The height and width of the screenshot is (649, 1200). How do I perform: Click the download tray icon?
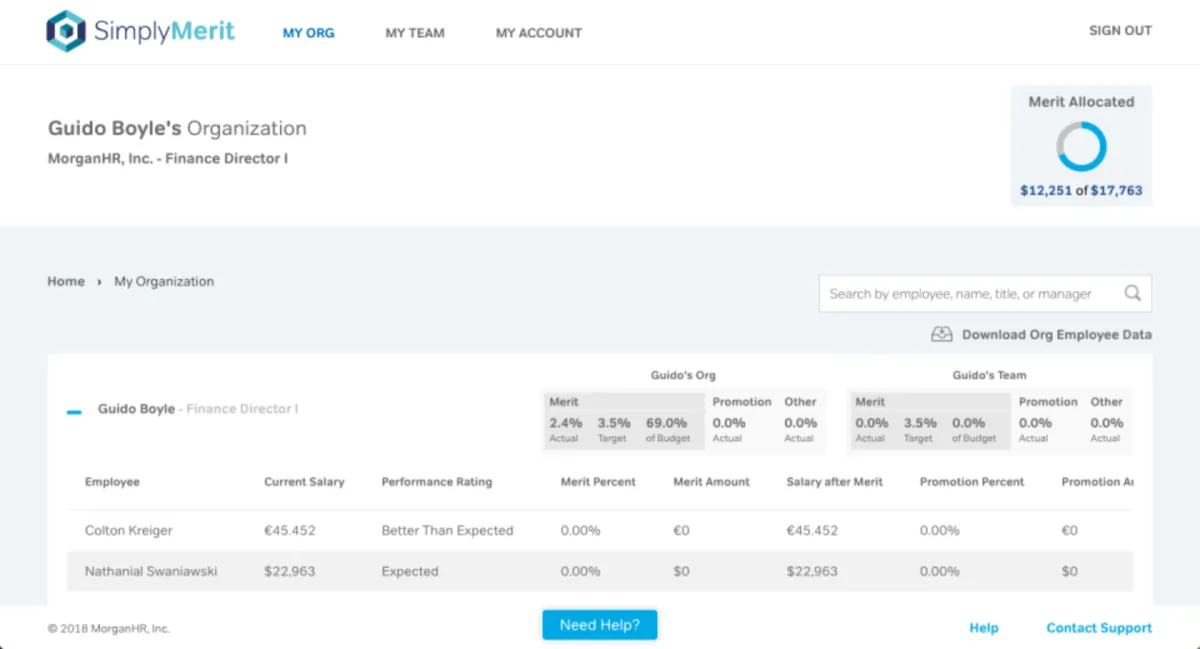(x=941, y=335)
